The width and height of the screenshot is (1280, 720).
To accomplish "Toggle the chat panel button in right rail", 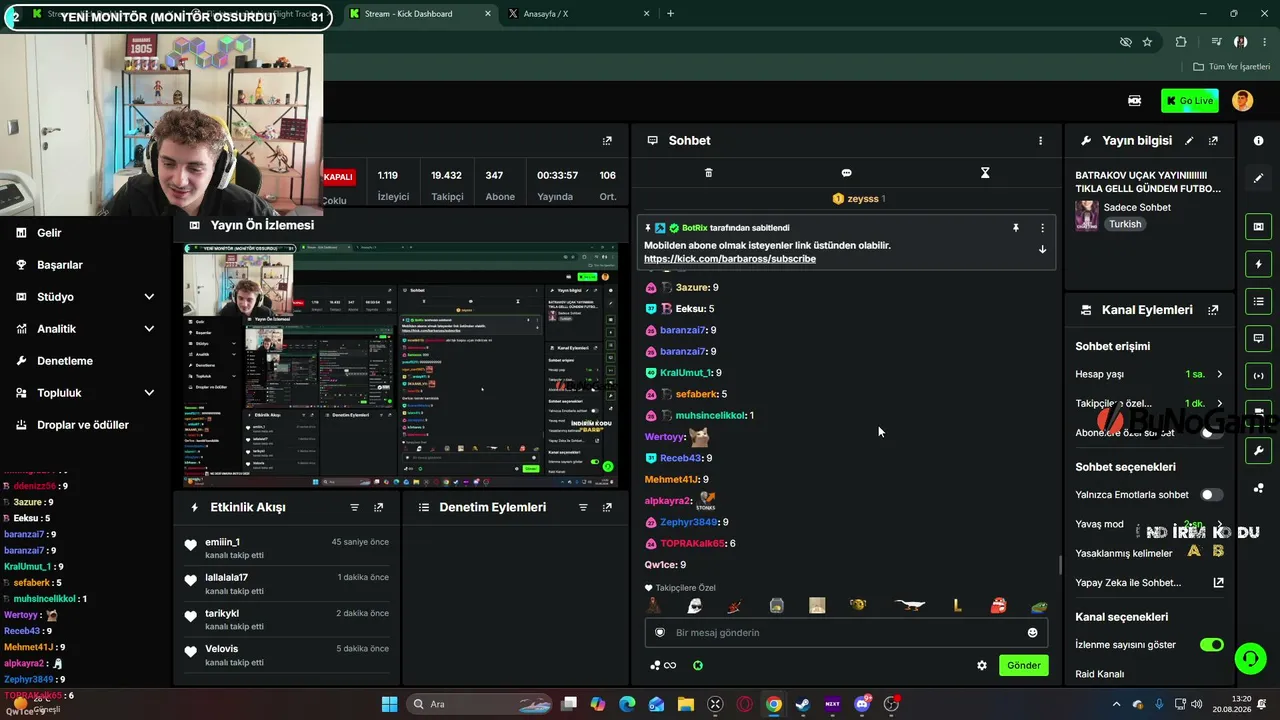I will (1258, 338).
